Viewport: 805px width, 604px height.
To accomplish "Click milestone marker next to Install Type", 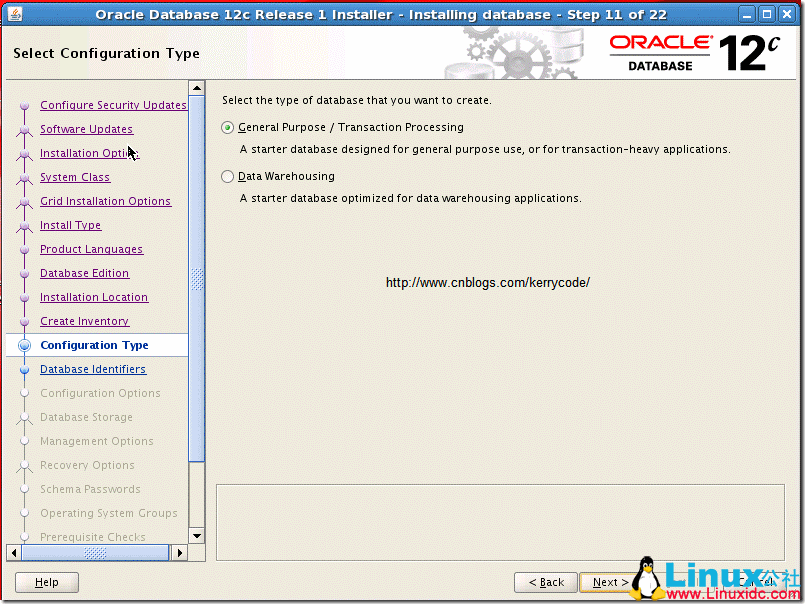I will coord(26,225).
